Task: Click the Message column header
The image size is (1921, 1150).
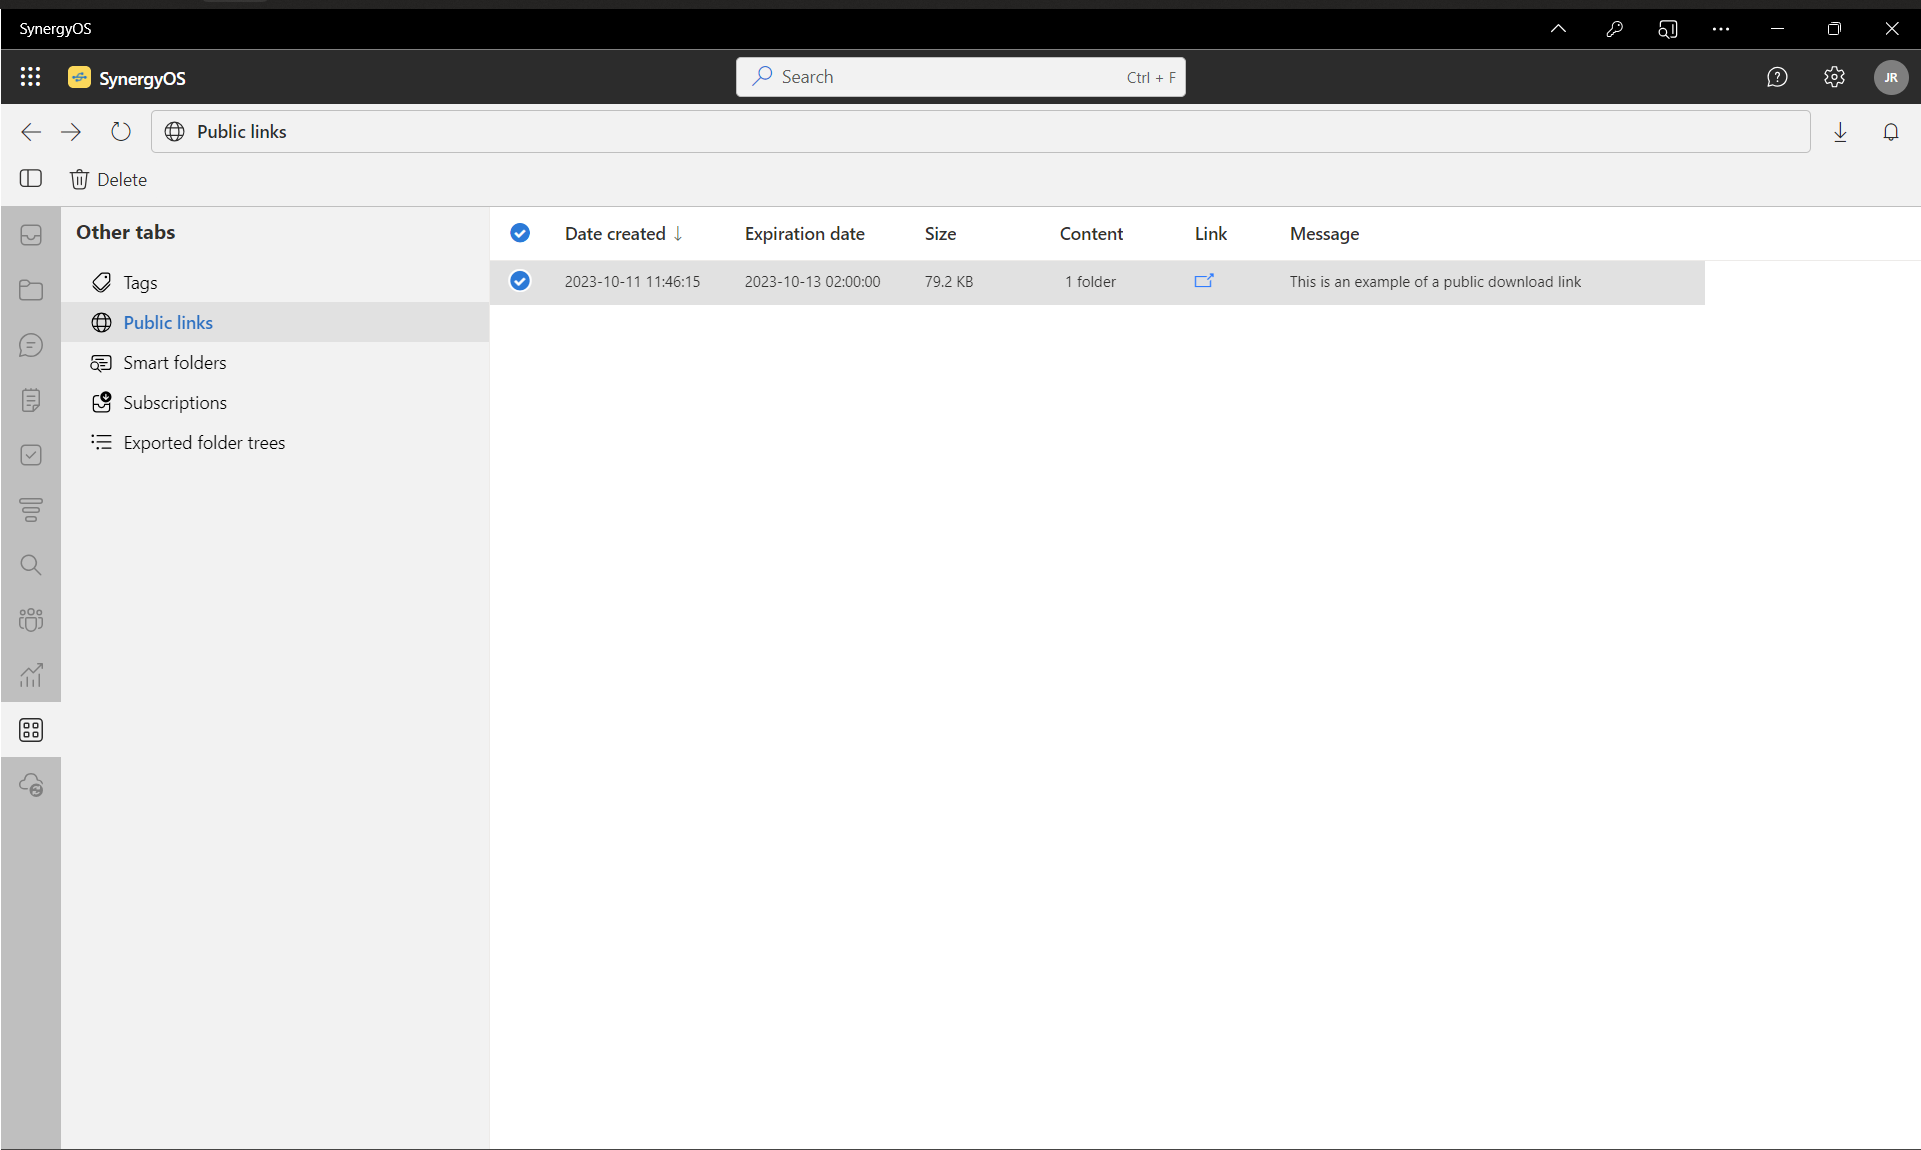Action: 1324,234
